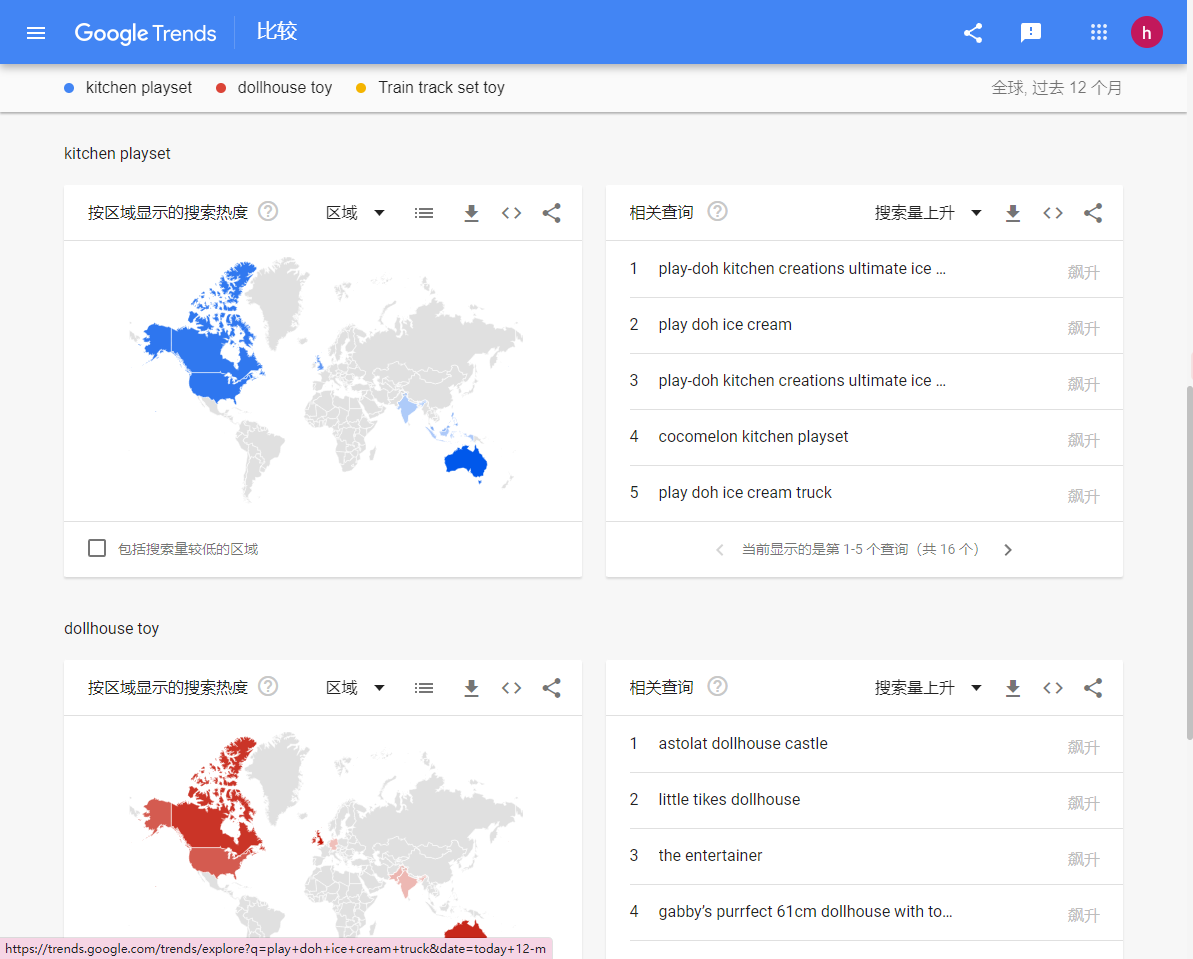The image size is (1193, 959).
Task: Download kitchen playset related queries CSV
Action: coord(1013,213)
